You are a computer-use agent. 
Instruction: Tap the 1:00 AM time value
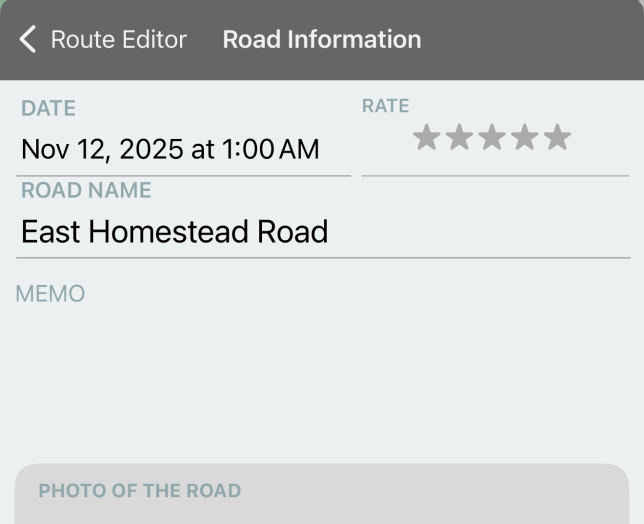click(x=270, y=150)
